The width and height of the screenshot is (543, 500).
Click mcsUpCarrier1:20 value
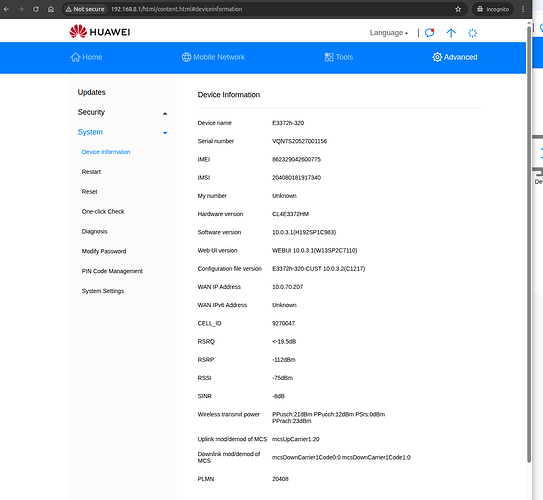(x=296, y=439)
